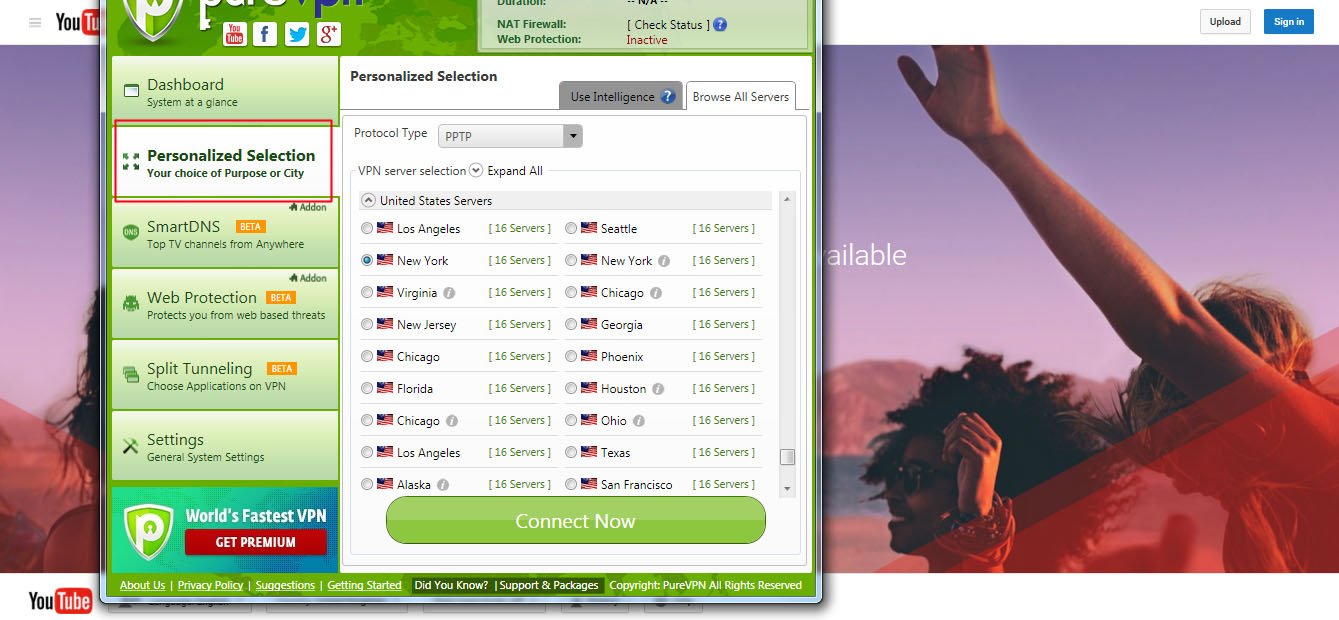Click the Check Status link

(668, 24)
